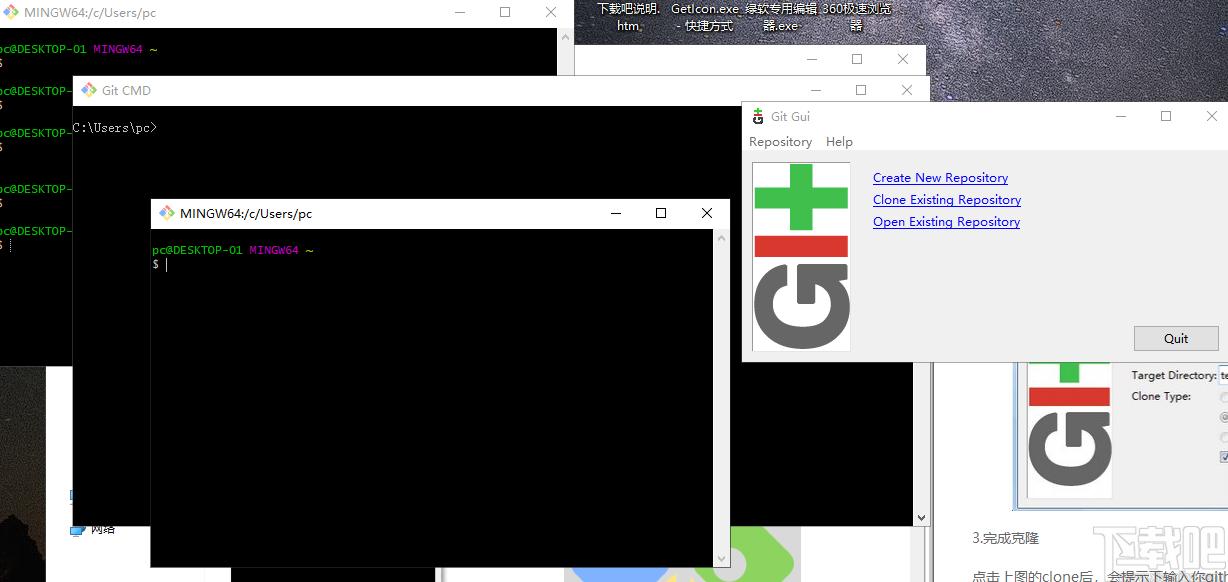The image size is (1228, 582).
Task: Click the C:\Users\pc> prompt in Git CMD
Action: pos(115,128)
